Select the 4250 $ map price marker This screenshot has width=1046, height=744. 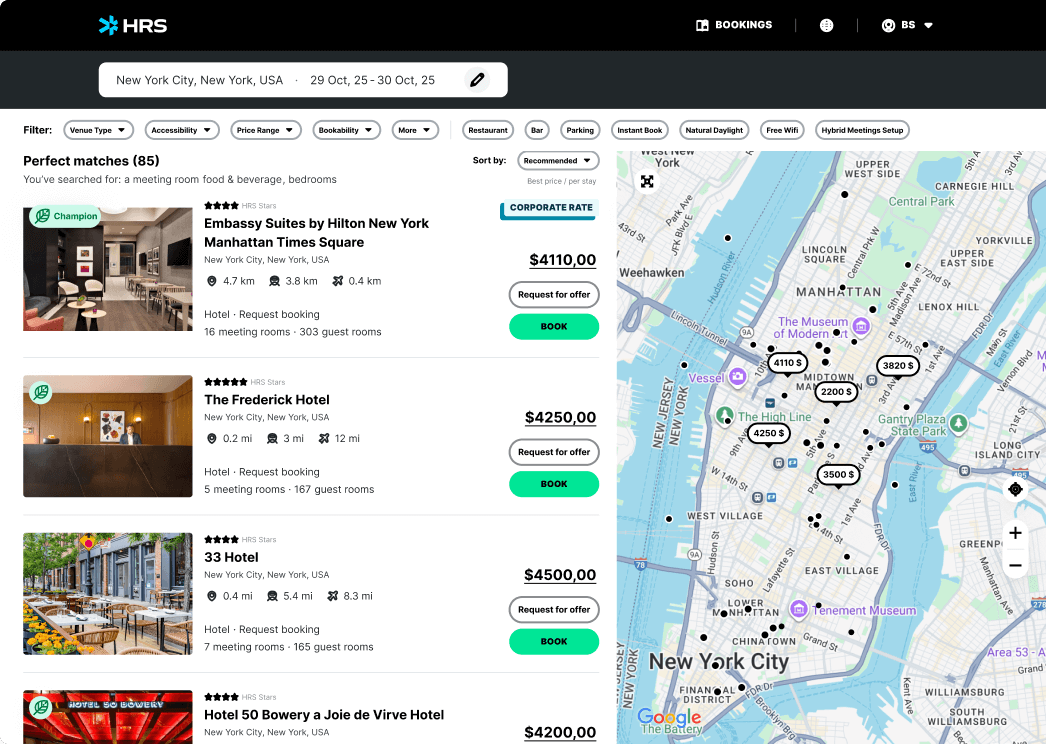pyautogui.click(x=769, y=433)
